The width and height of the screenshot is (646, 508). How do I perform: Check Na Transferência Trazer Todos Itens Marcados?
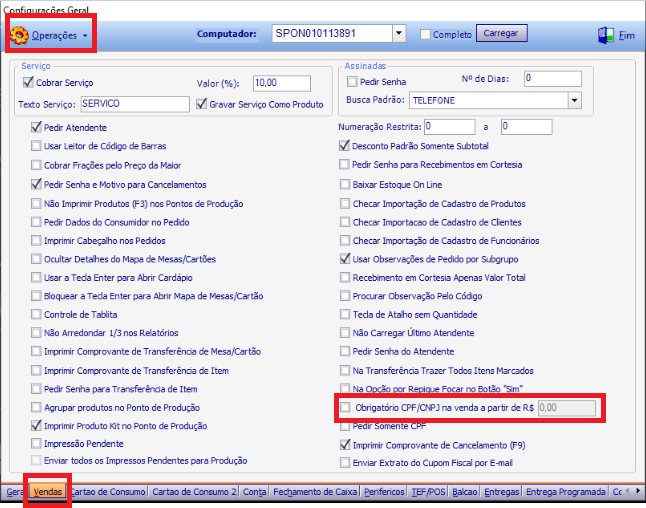pyautogui.click(x=345, y=370)
